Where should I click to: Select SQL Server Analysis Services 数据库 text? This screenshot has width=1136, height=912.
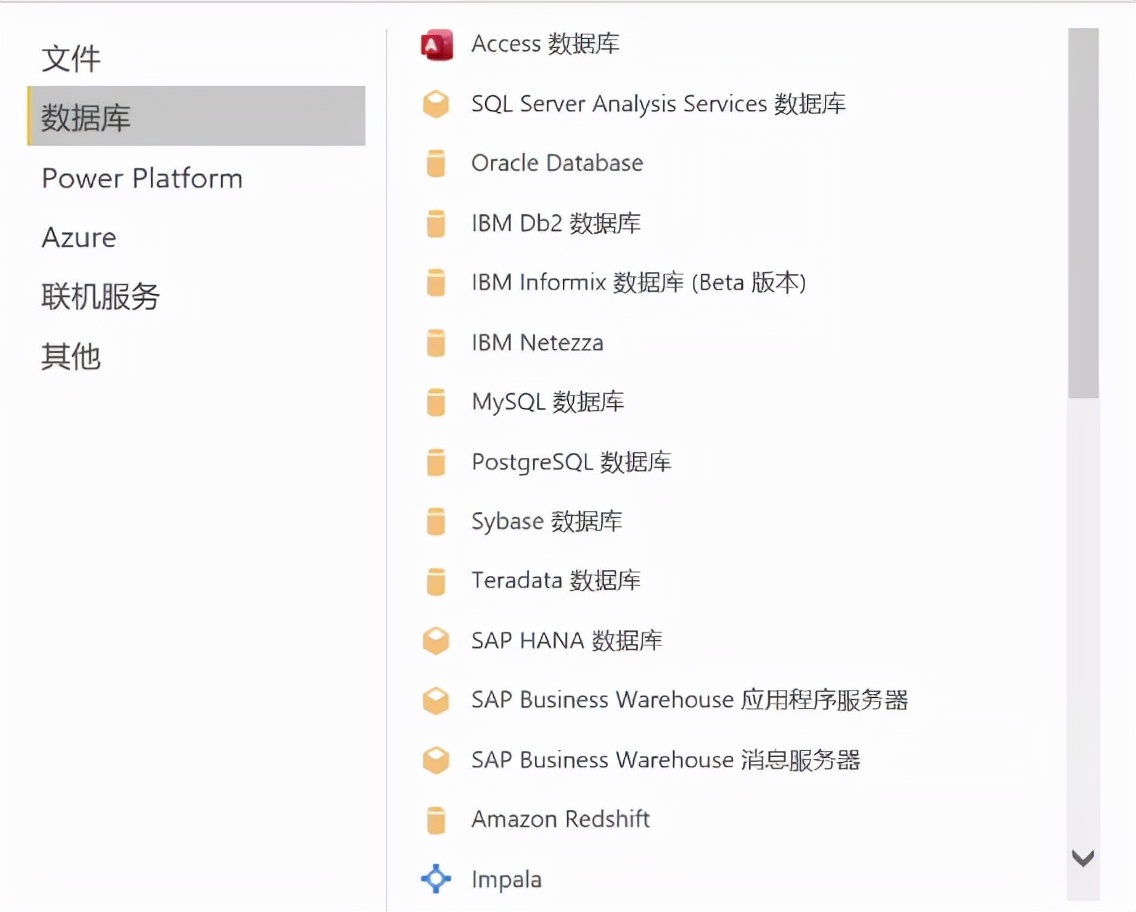(x=659, y=104)
